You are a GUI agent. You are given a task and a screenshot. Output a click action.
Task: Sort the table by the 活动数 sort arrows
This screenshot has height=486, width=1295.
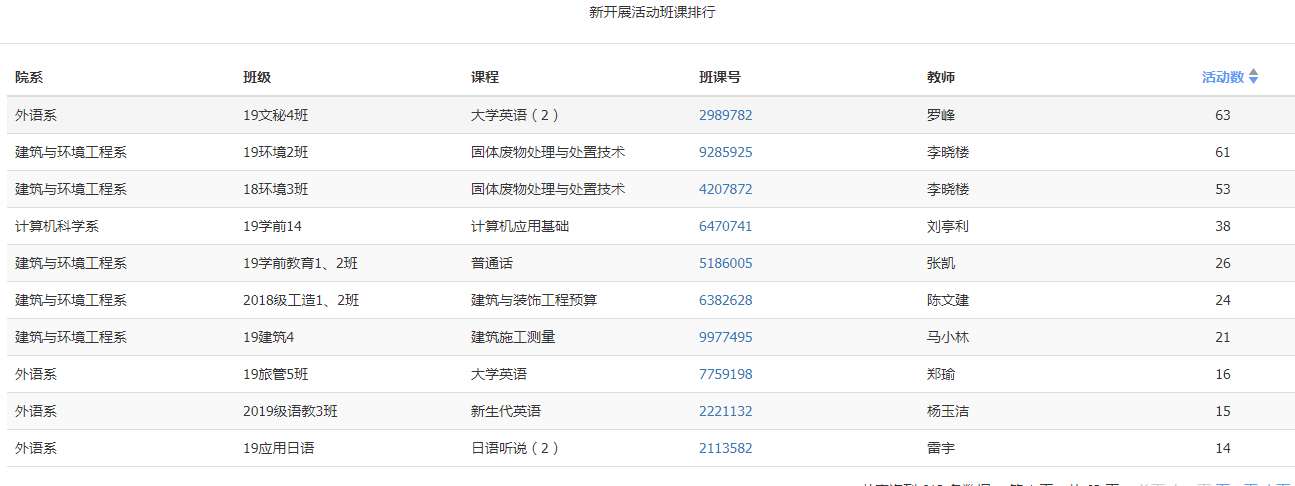coord(1253,77)
